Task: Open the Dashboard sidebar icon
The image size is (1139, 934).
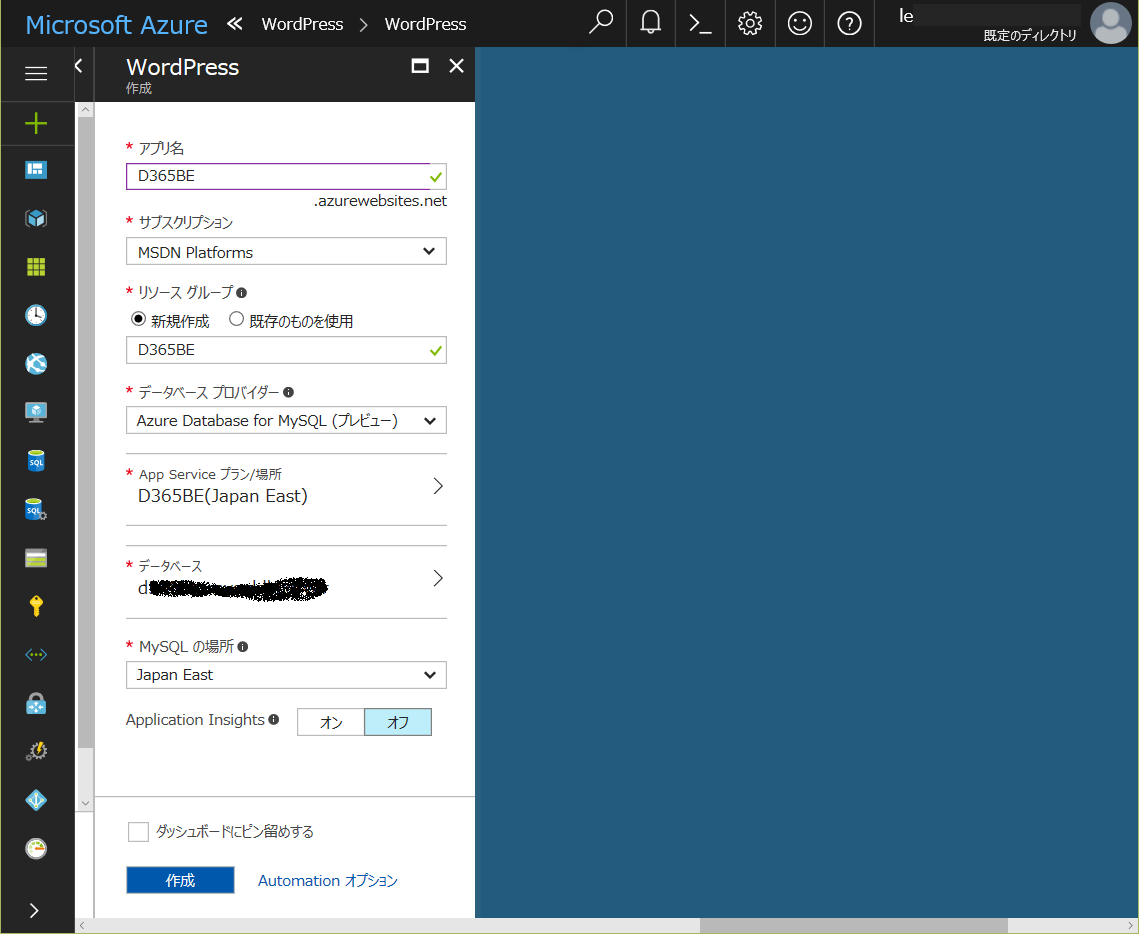Action: 36,170
